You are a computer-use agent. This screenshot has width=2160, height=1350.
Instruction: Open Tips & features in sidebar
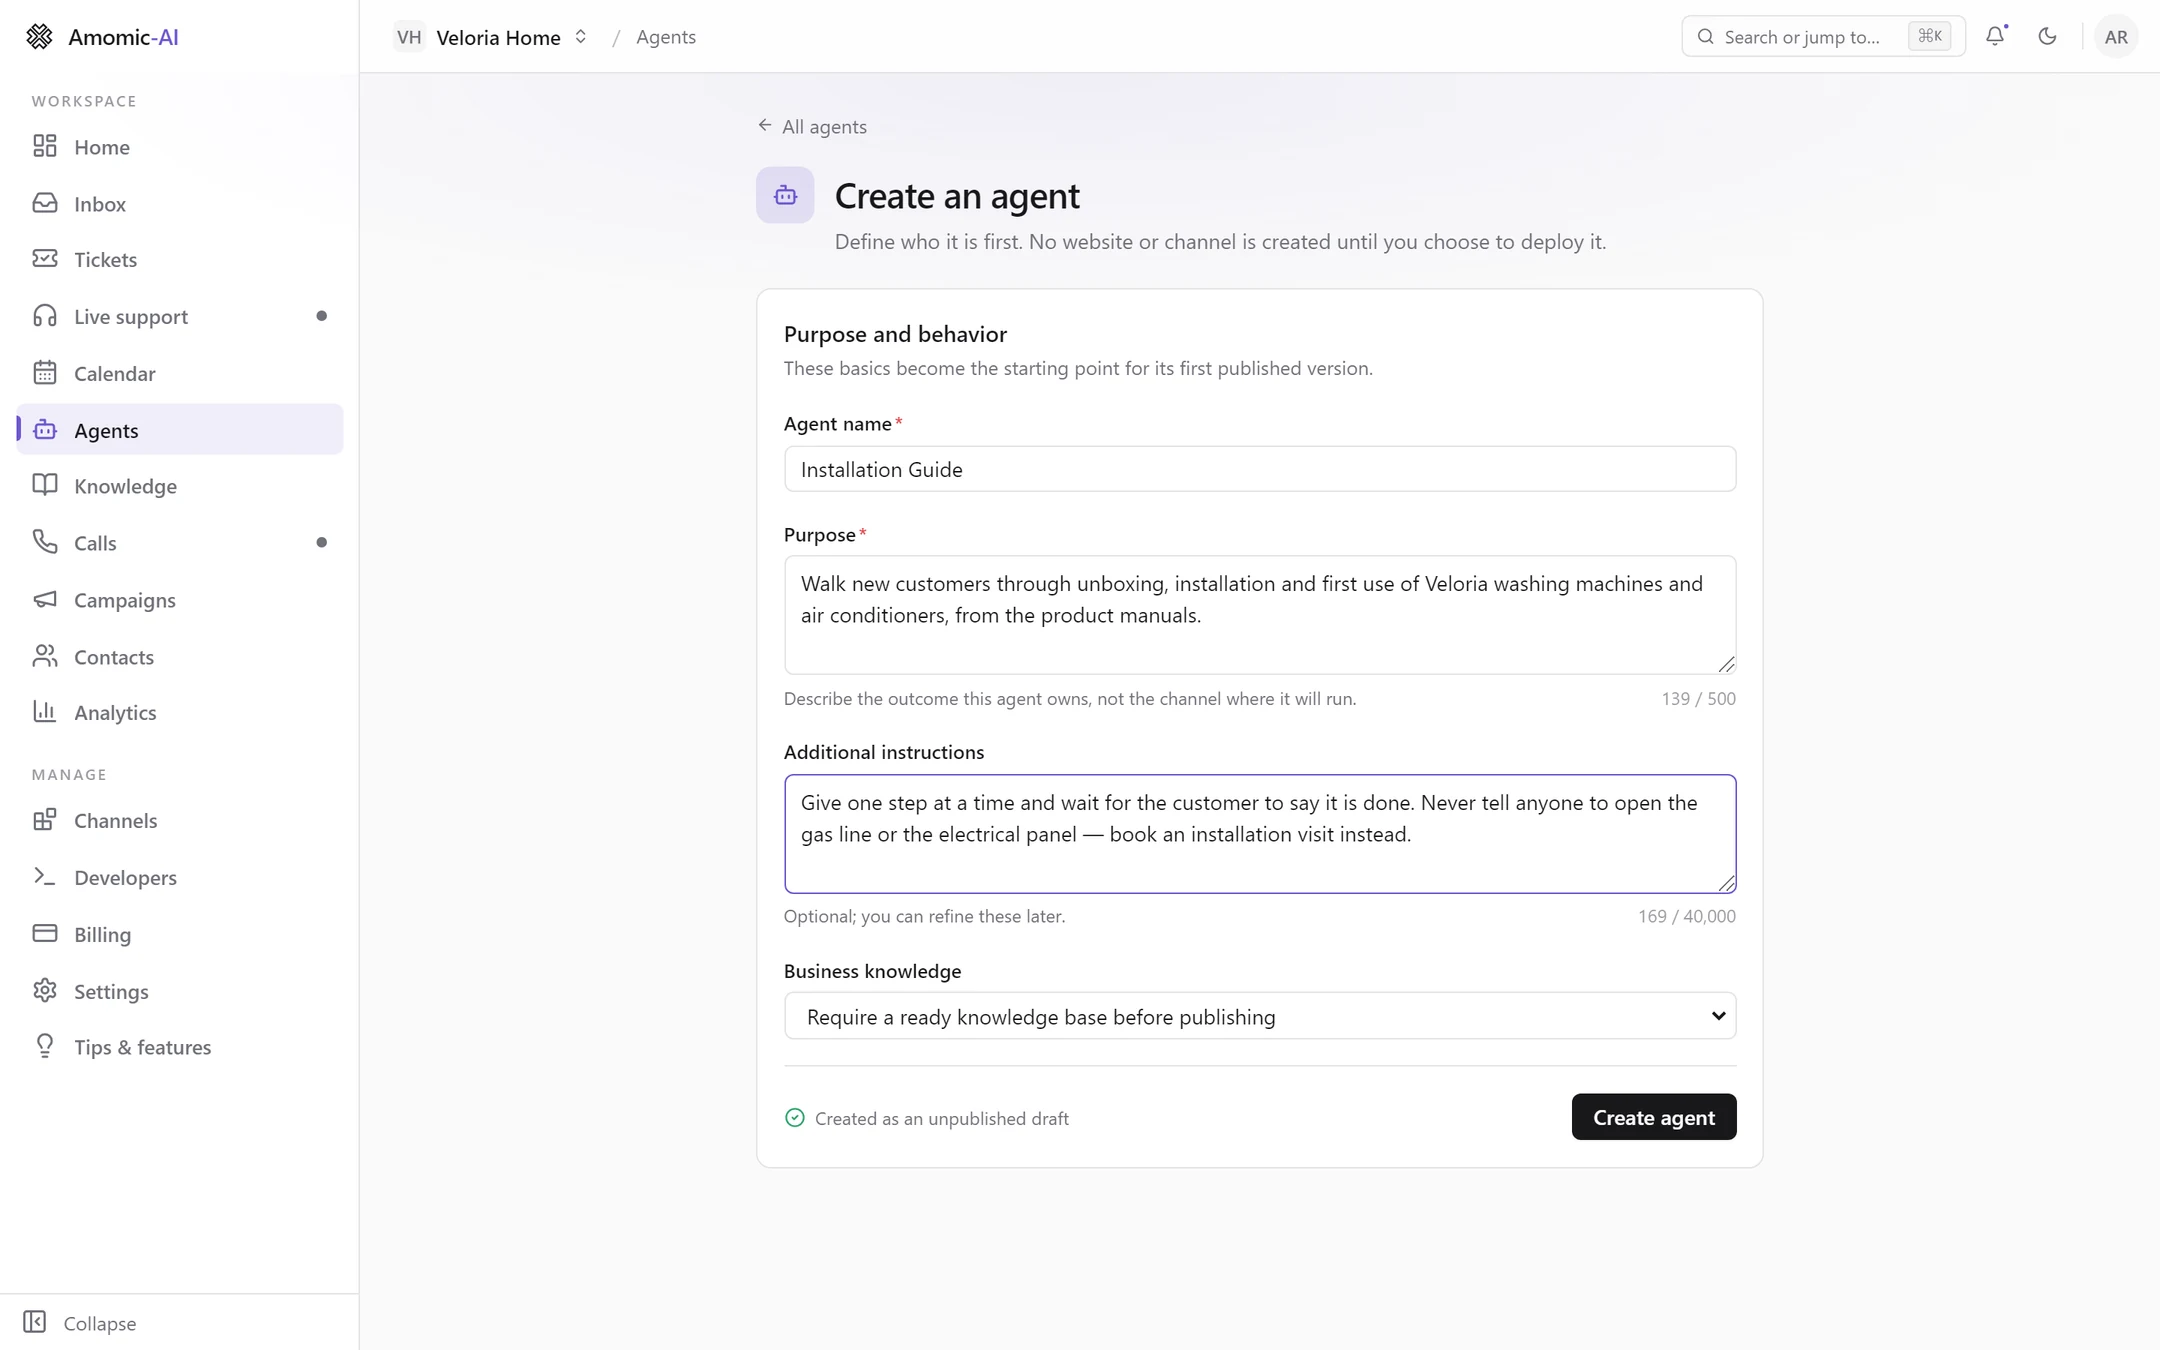(180, 1047)
